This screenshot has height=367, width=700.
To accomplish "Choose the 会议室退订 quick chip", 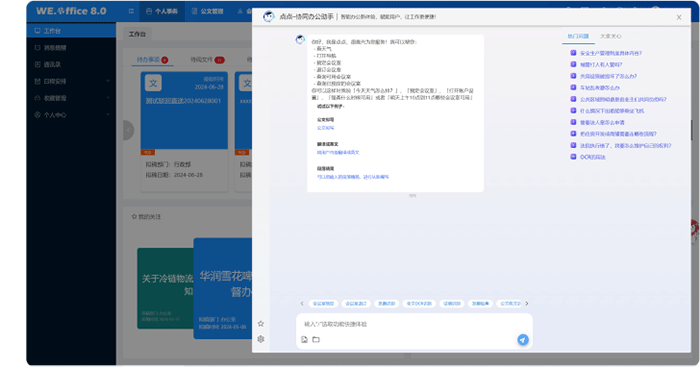I will click(356, 304).
